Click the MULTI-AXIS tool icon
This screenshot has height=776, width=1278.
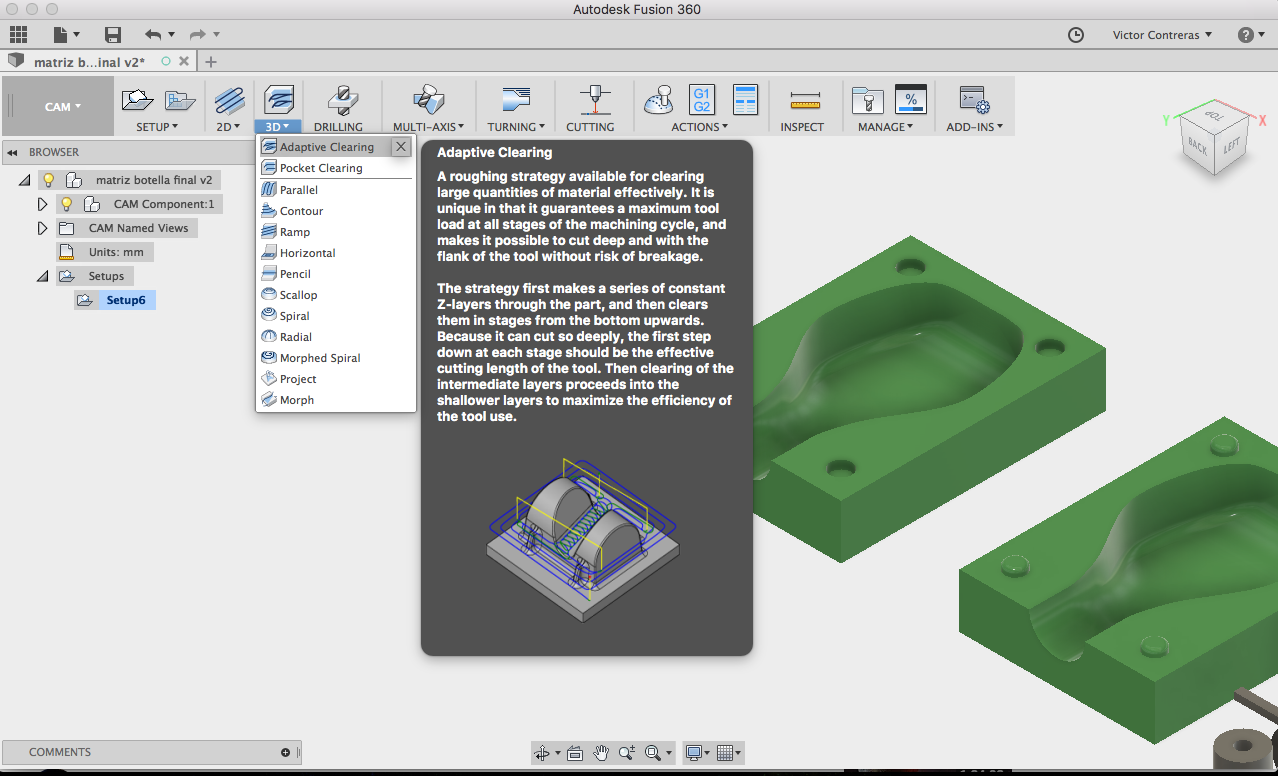[x=428, y=100]
